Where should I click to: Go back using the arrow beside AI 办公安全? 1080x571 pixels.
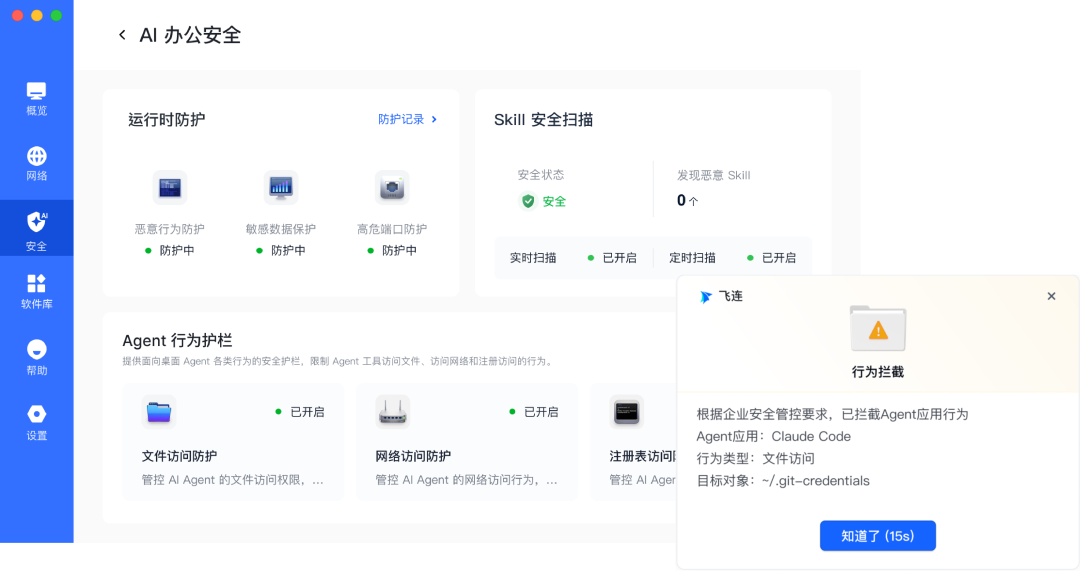122,34
